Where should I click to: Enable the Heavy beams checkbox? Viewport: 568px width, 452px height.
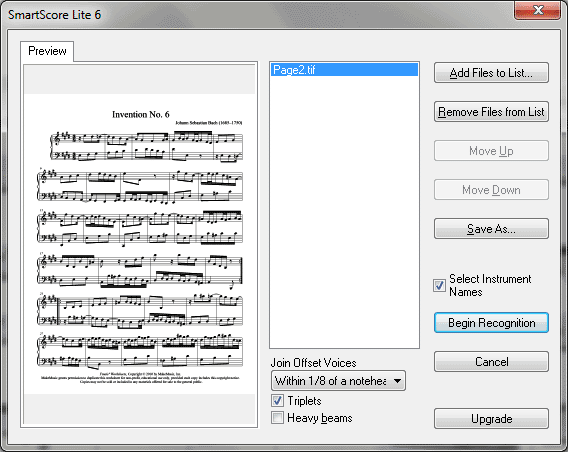coord(277,418)
